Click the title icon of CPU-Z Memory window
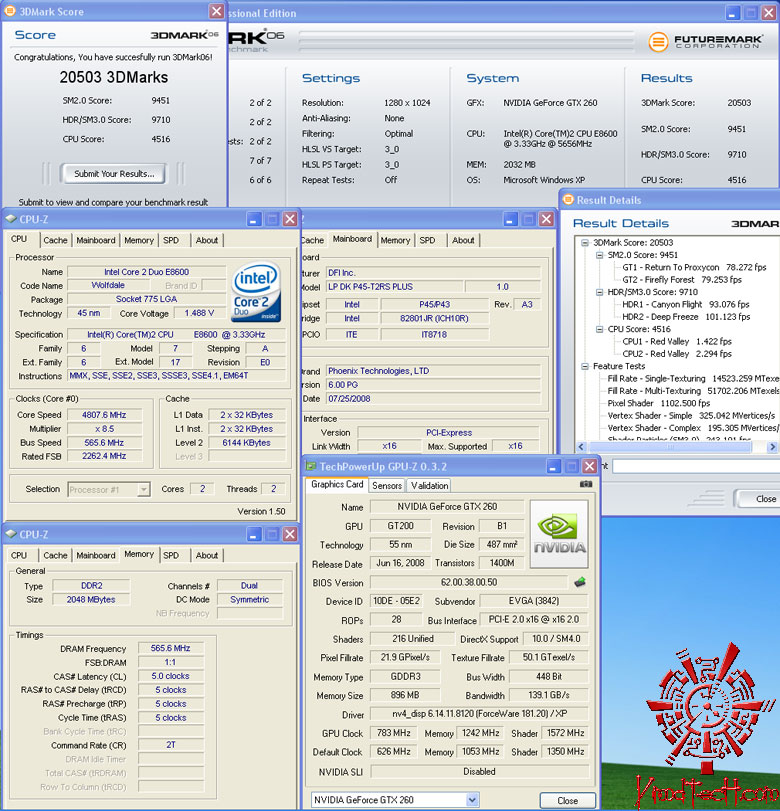This screenshot has height=811, width=780. coord(11,534)
